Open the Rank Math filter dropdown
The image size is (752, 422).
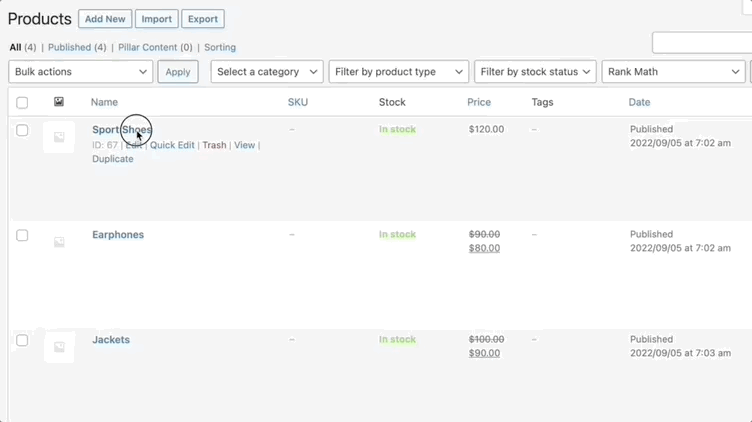coord(674,71)
